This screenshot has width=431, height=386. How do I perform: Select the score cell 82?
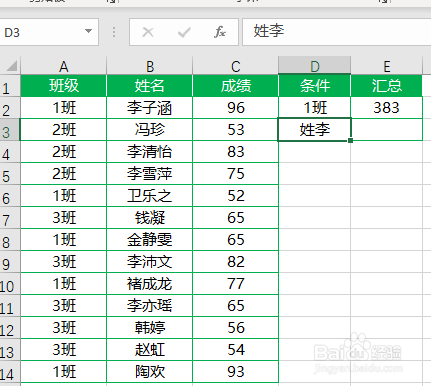click(x=235, y=262)
